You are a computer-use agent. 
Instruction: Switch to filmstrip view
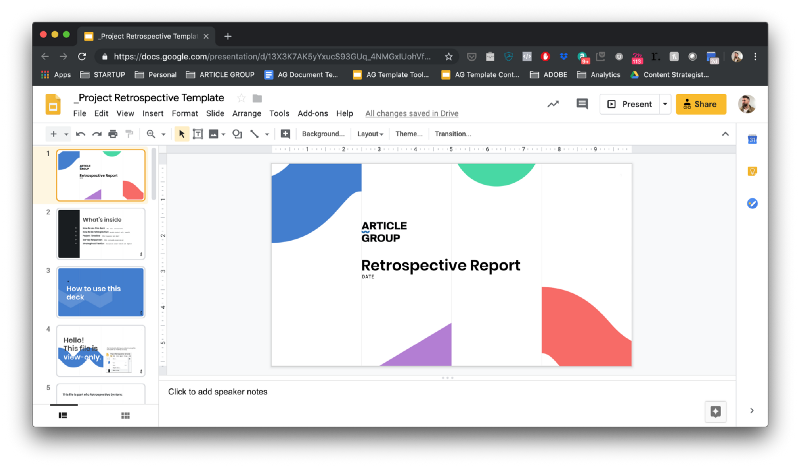pyautogui.click(x=63, y=415)
